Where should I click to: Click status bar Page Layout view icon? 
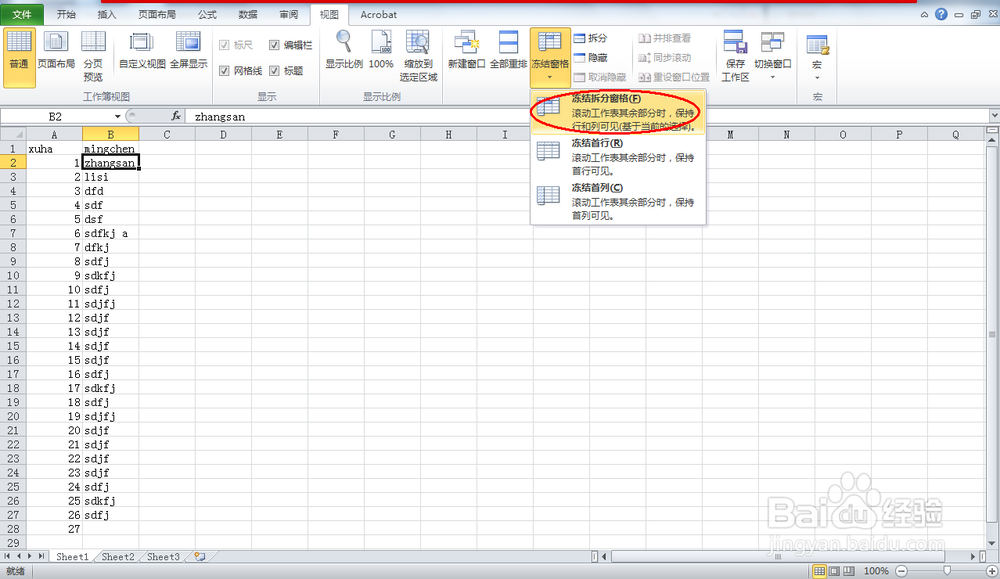834,571
